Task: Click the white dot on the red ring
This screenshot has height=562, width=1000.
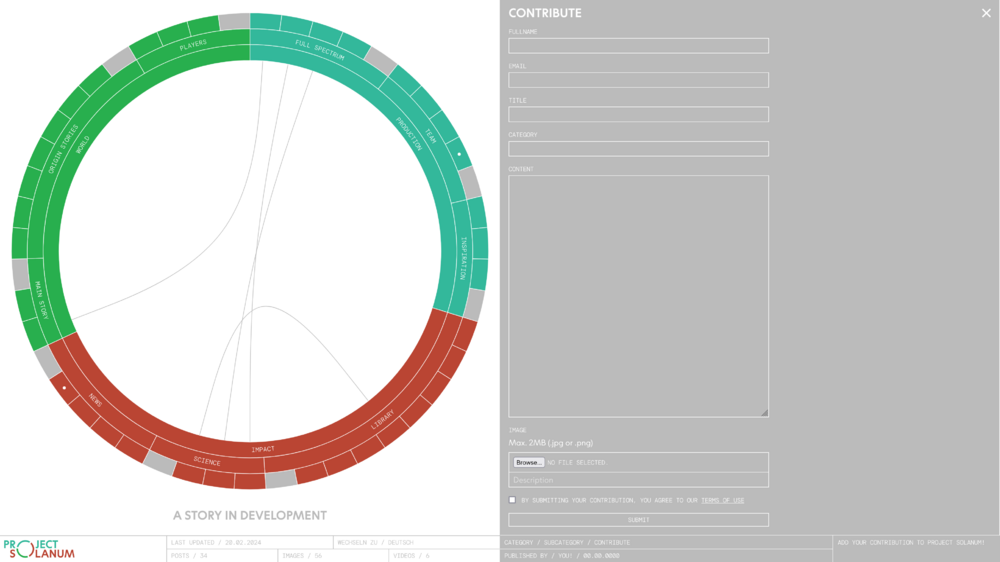Action: pos(64,388)
